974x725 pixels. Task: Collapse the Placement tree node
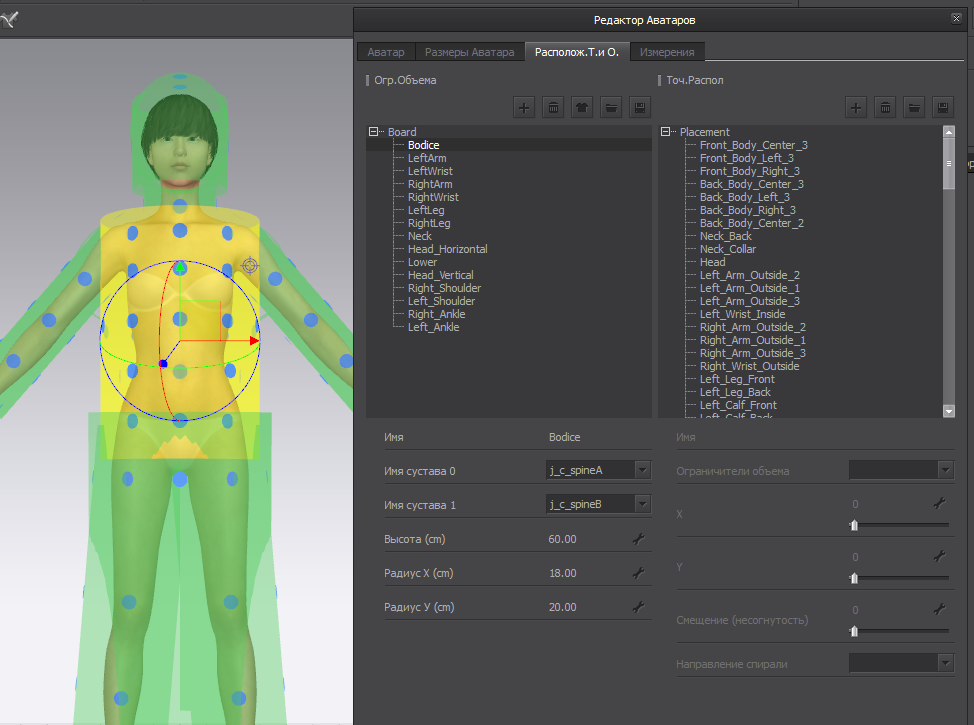tap(666, 132)
